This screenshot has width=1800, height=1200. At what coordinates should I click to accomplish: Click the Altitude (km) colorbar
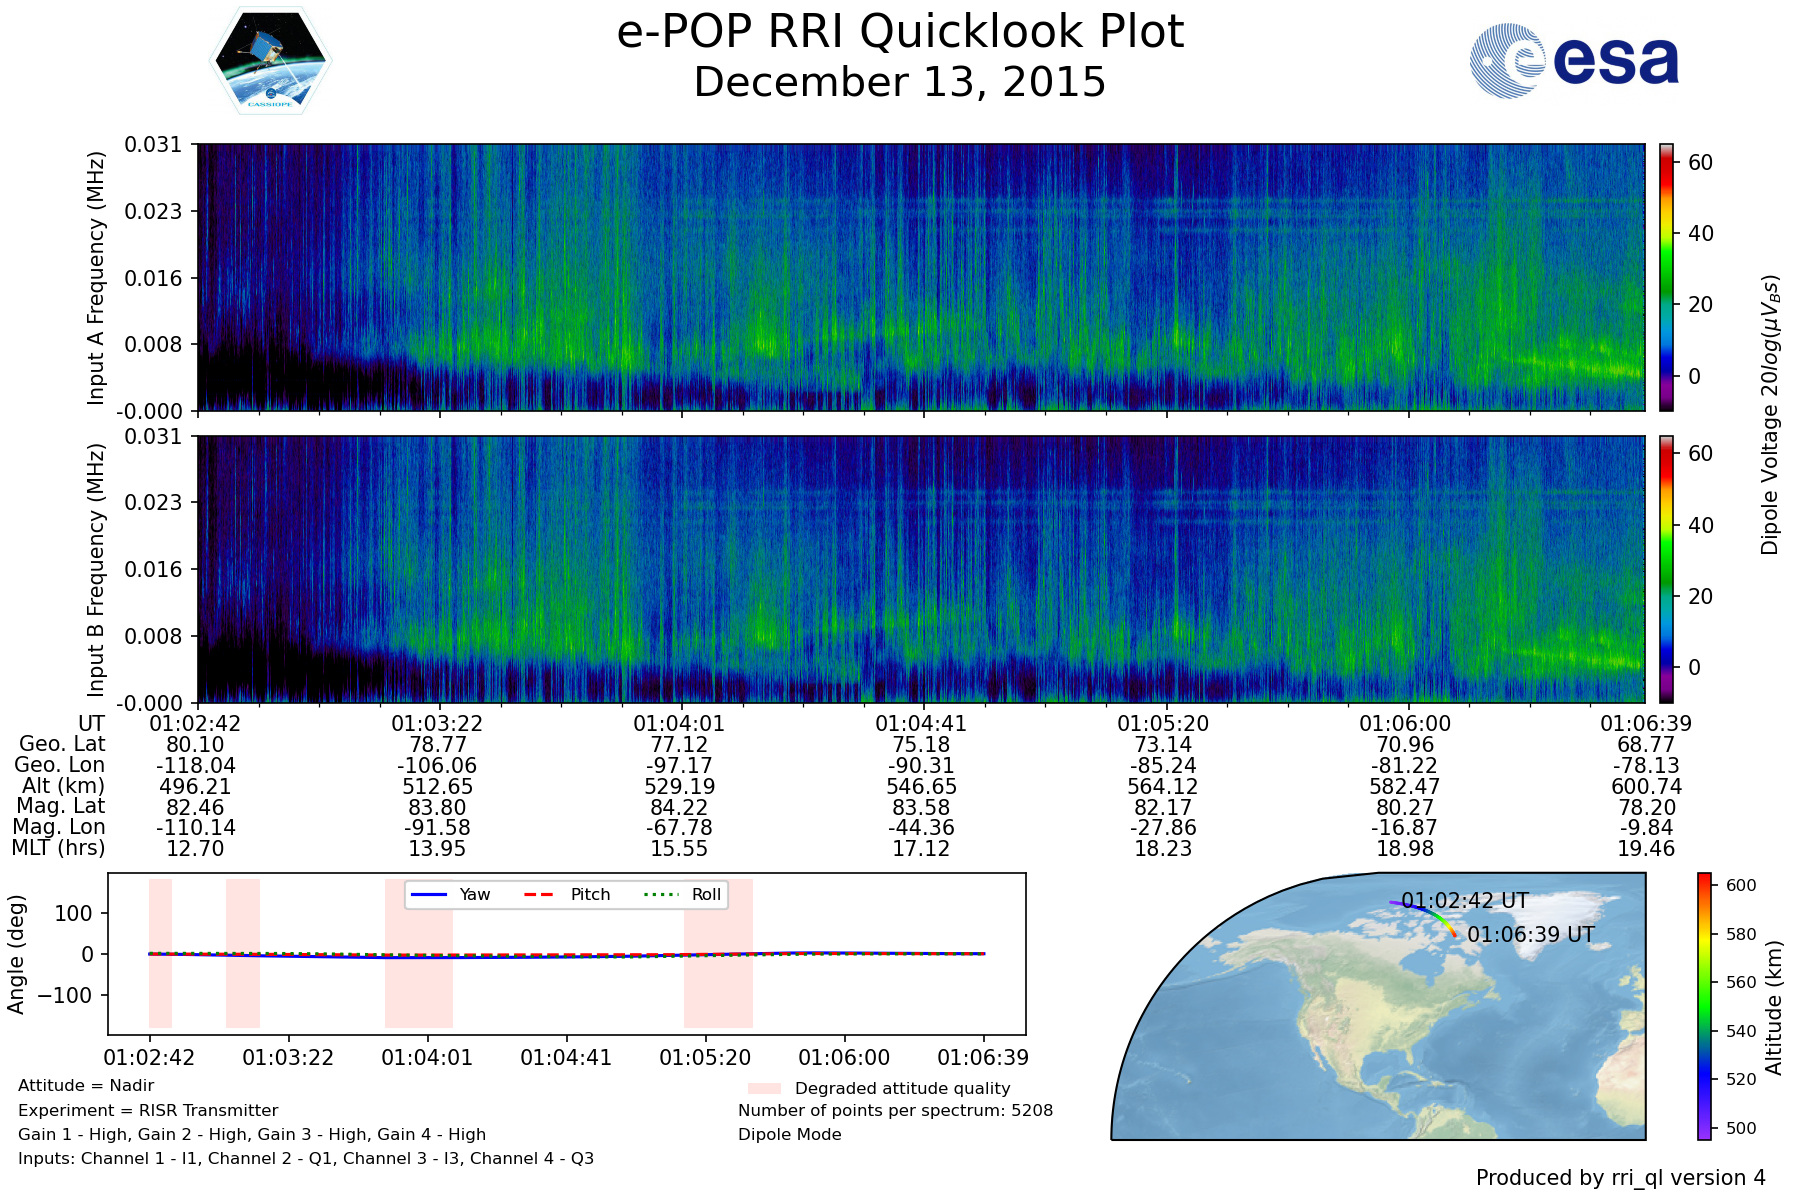click(1704, 1005)
